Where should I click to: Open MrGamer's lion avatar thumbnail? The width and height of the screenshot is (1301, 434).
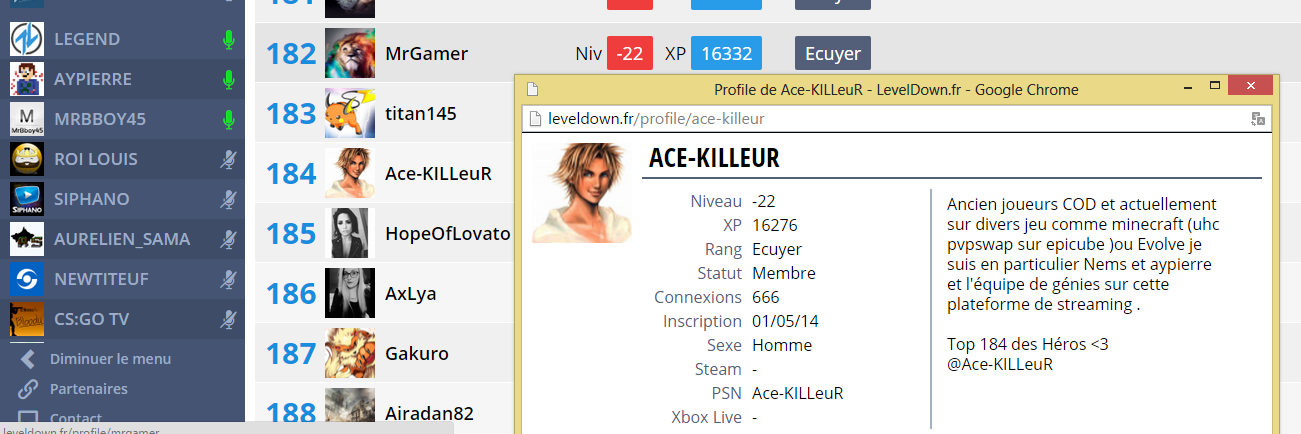coord(350,53)
